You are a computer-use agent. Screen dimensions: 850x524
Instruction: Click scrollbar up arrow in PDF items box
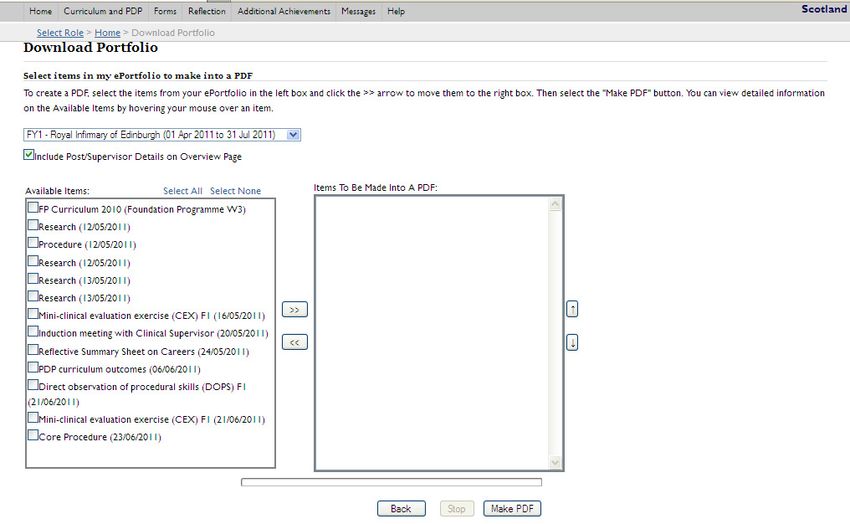pyautogui.click(x=555, y=204)
